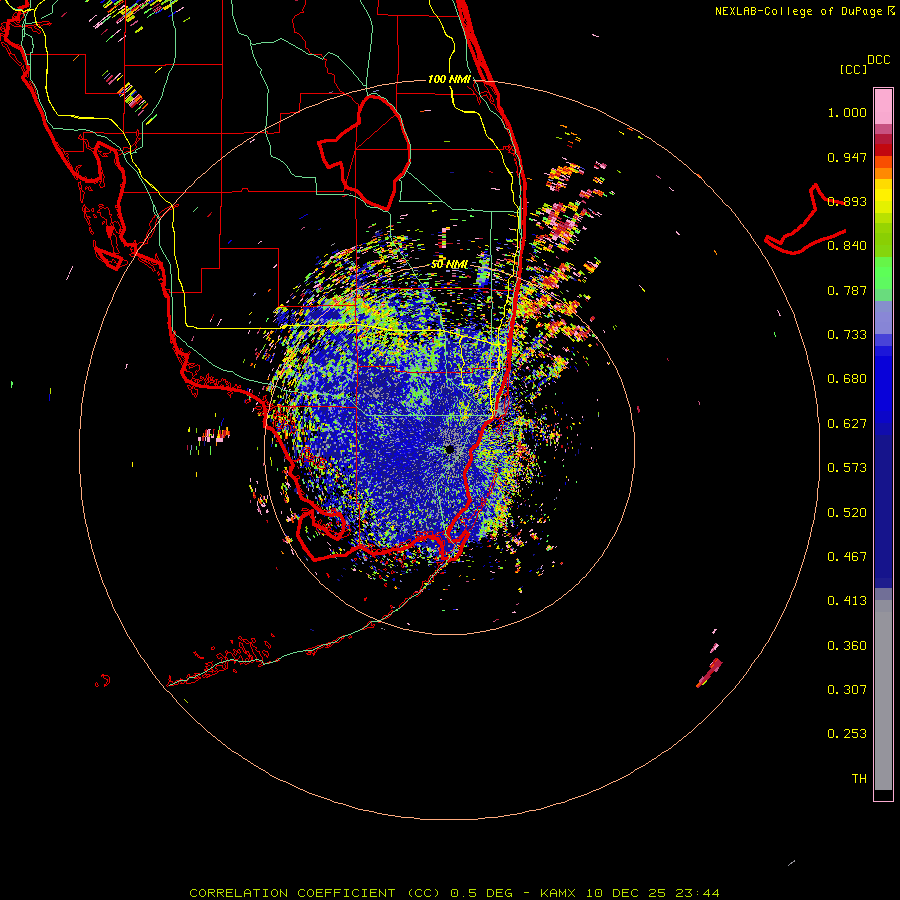Click the orange segment of the color bar
Viewport: 900px width, 900px height.
[883, 167]
